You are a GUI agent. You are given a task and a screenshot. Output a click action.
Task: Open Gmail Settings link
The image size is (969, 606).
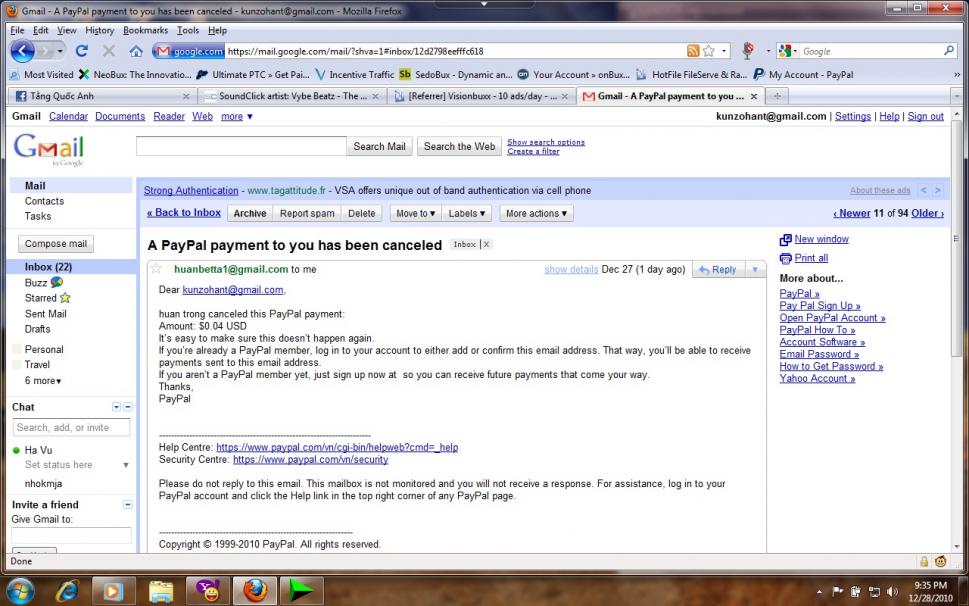coord(853,116)
